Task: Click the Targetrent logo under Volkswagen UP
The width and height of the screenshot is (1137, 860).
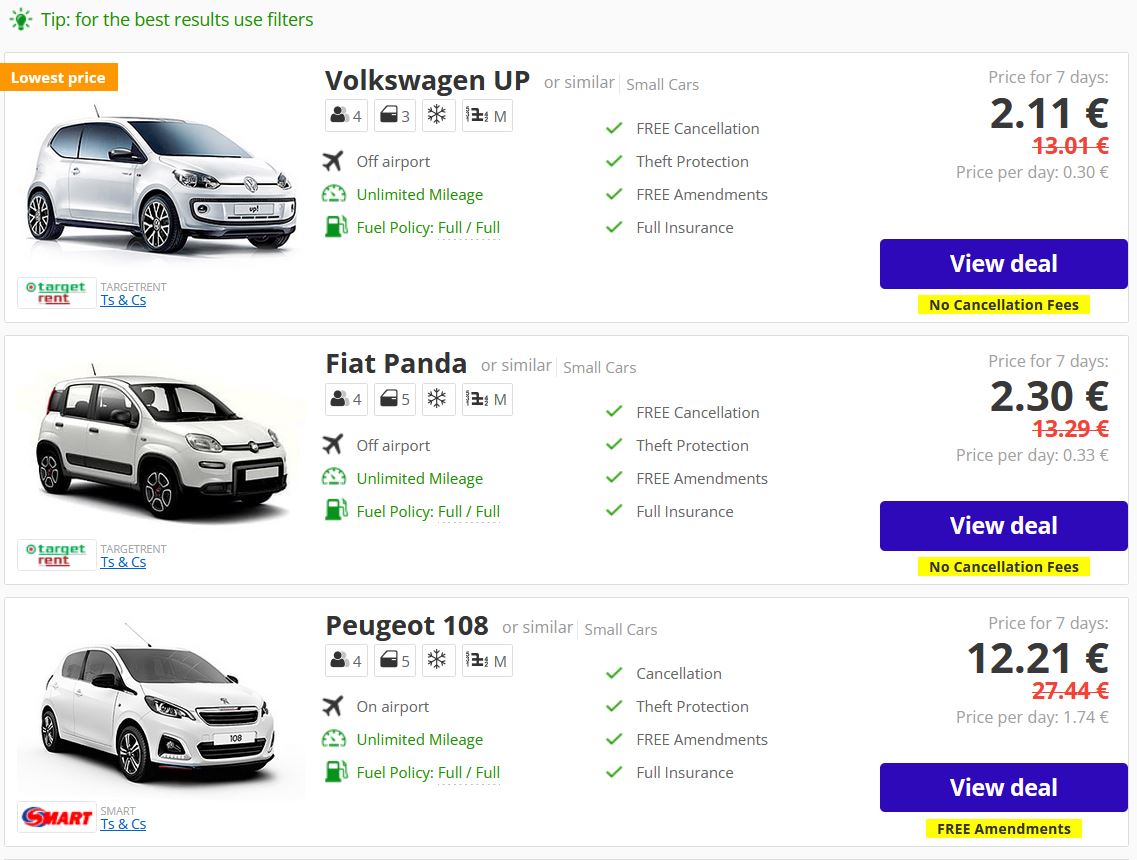Action: 57,293
